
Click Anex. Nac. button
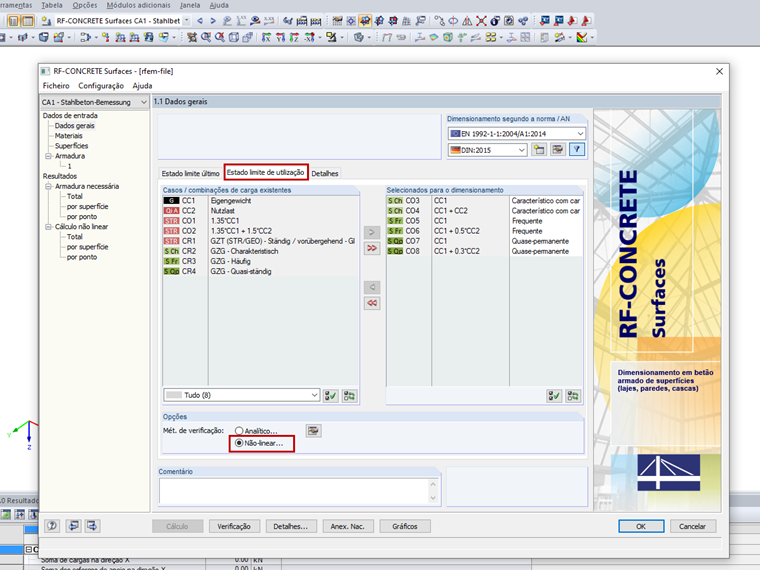[x=348, y=526]
